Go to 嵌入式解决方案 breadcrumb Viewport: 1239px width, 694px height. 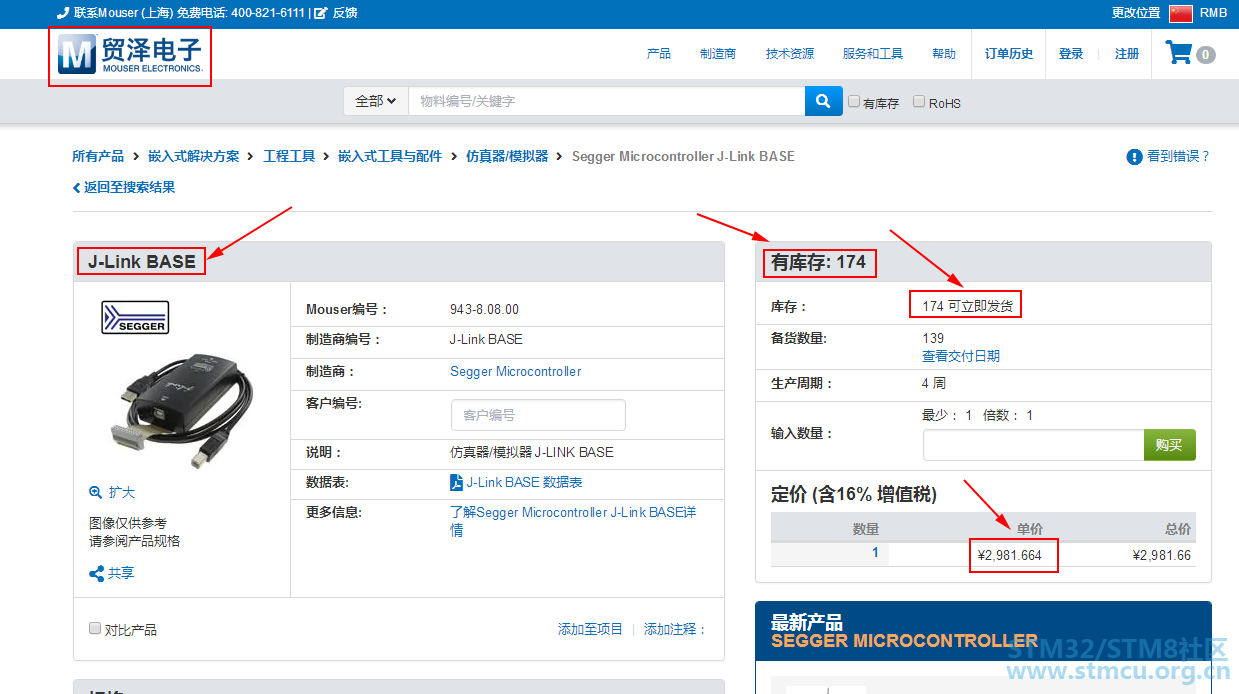tap(194, 156)
